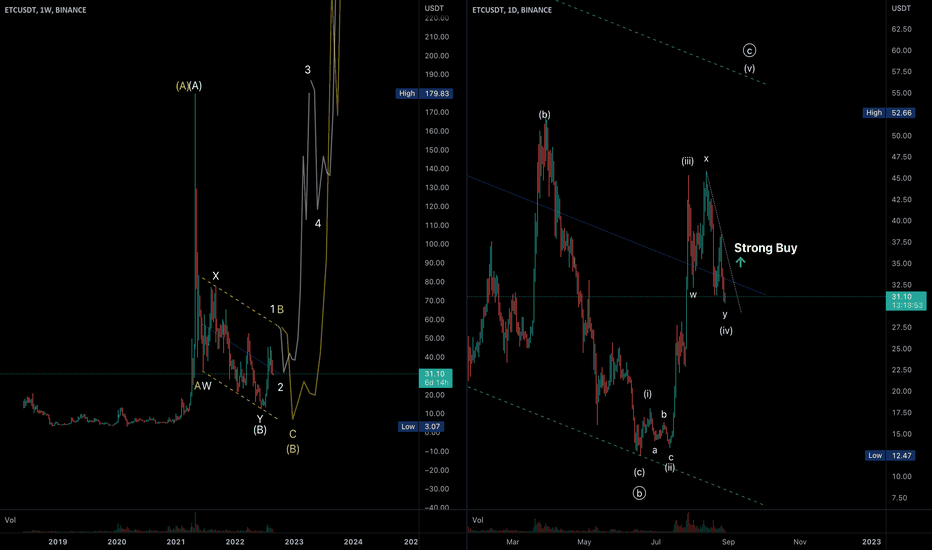Click 2019 on the weekly time axis
The width and height of the screenshot is (932, 550).
(x=58, y=542)
